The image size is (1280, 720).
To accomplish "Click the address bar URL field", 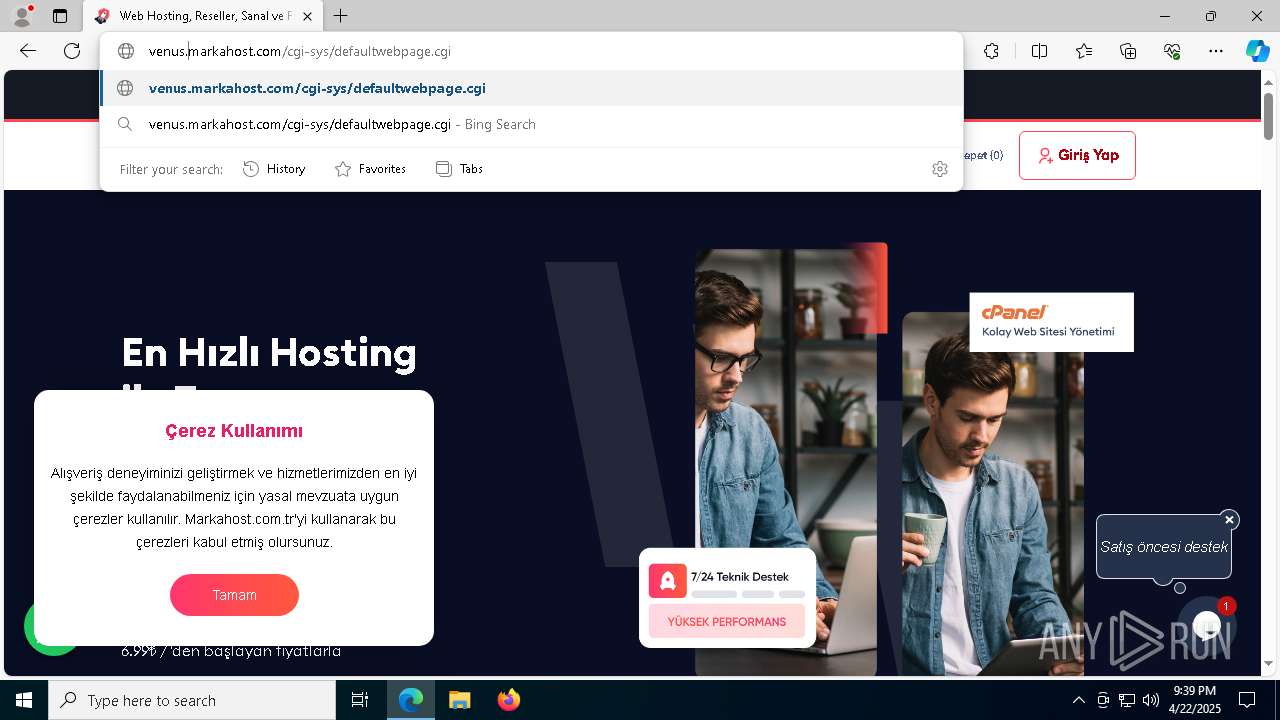I will (532, 51).
